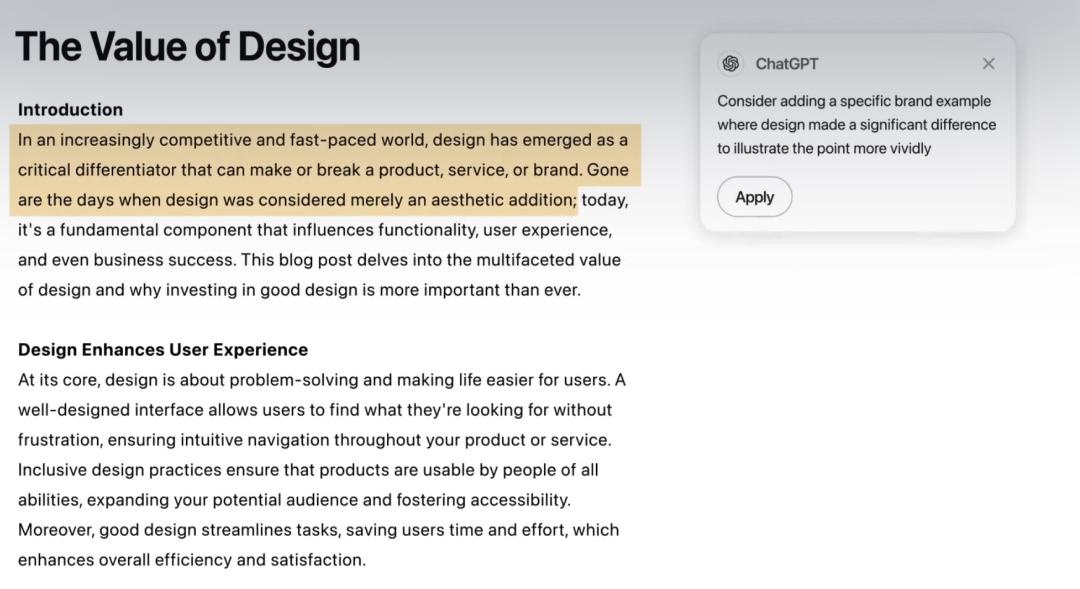The image size is (1080, 589).
Task: Click the Introduction heading
Action: [70, 110]
